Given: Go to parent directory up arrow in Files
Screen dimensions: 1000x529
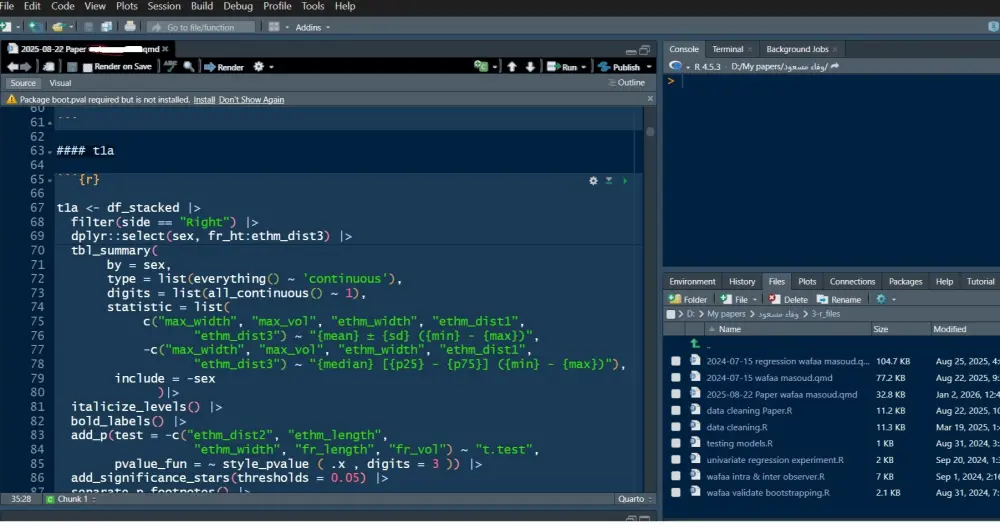Looking at the screenshot, I should click(695, 344).
